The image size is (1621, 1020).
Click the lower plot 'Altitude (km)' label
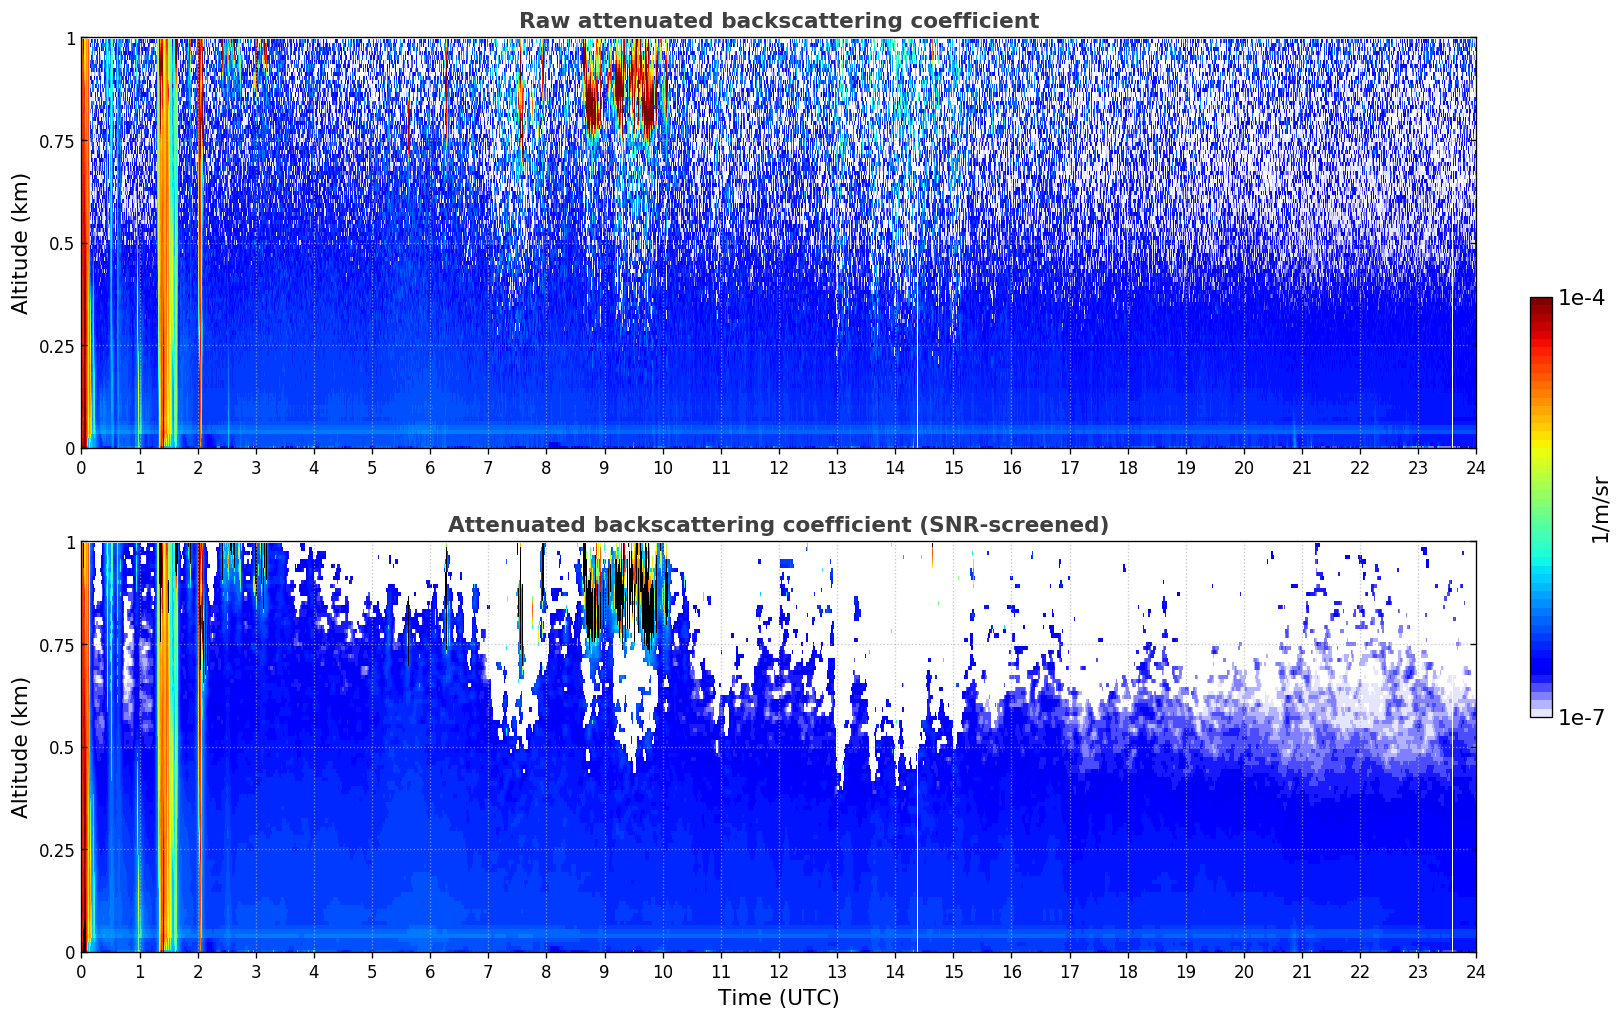tap(21, 747)
